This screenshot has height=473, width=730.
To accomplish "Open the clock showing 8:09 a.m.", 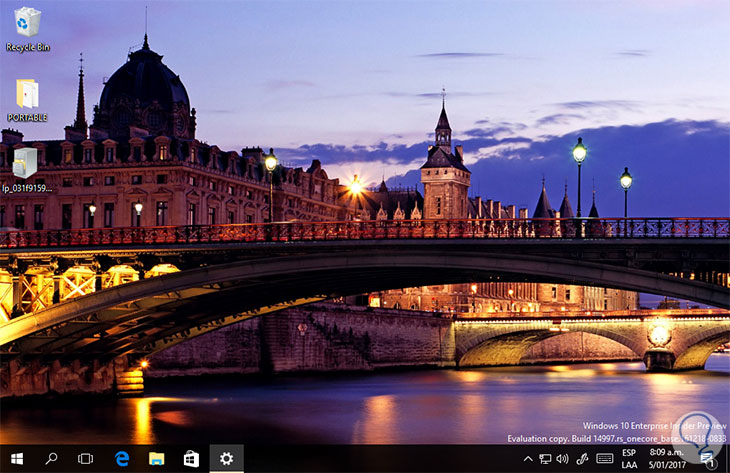I will 667,459.
